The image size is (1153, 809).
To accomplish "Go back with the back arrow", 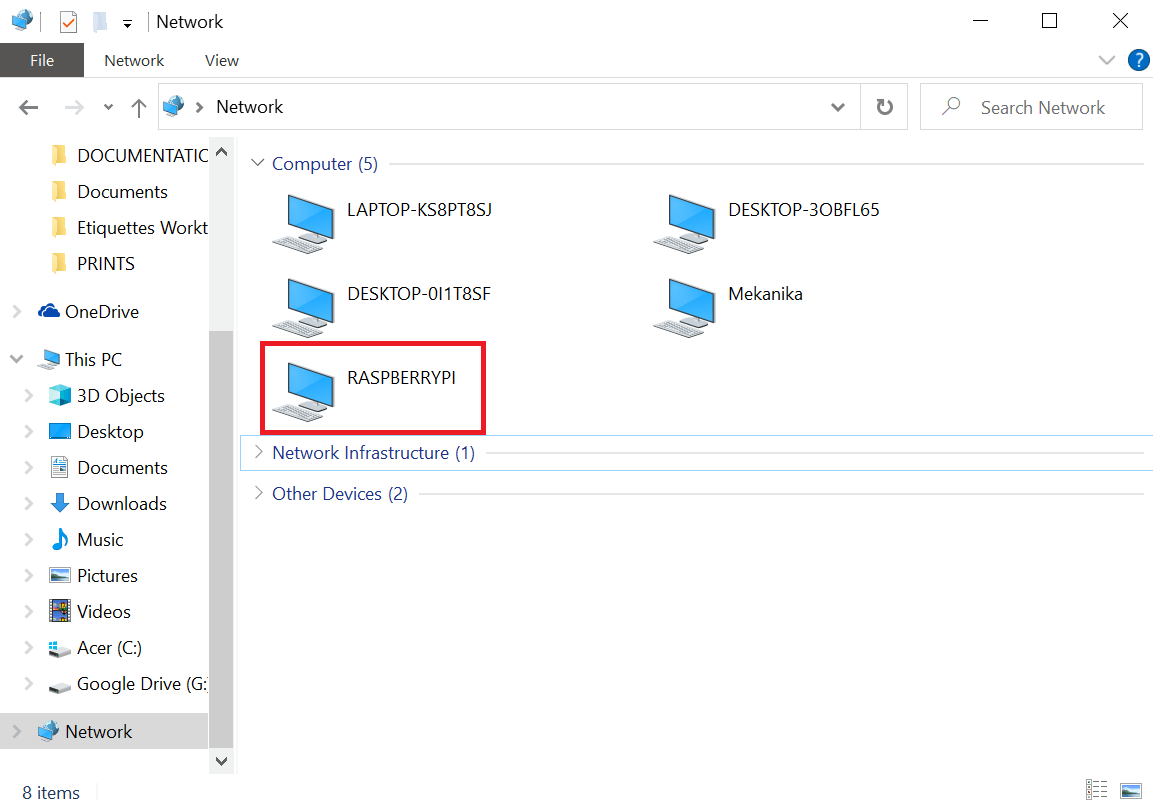I will (29, 108).
